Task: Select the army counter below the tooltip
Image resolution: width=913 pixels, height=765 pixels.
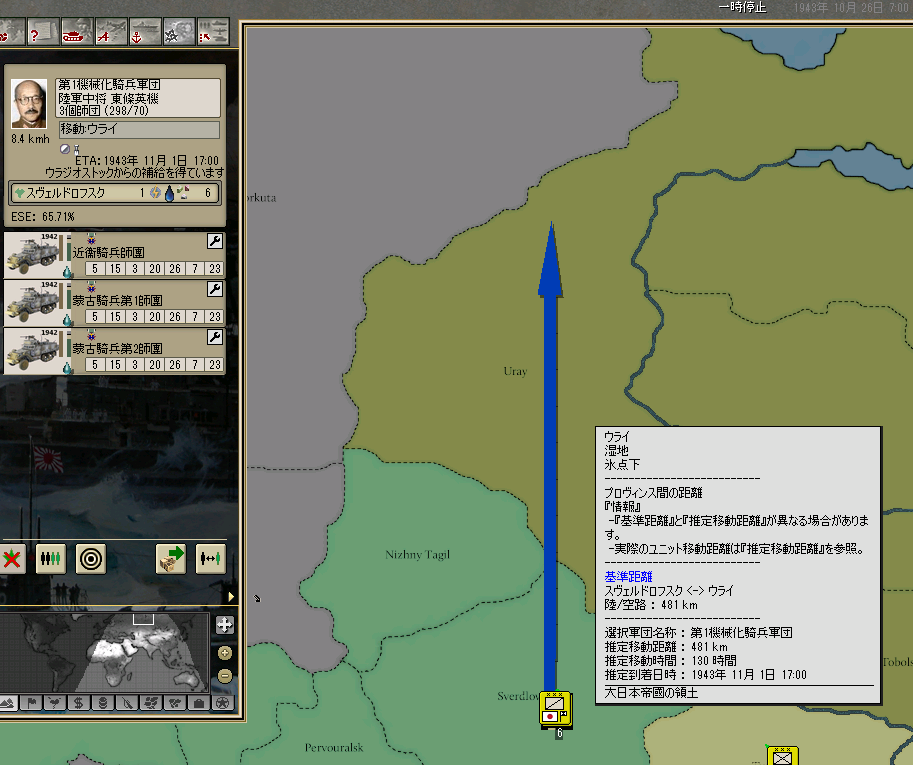Action: [782, 756]
